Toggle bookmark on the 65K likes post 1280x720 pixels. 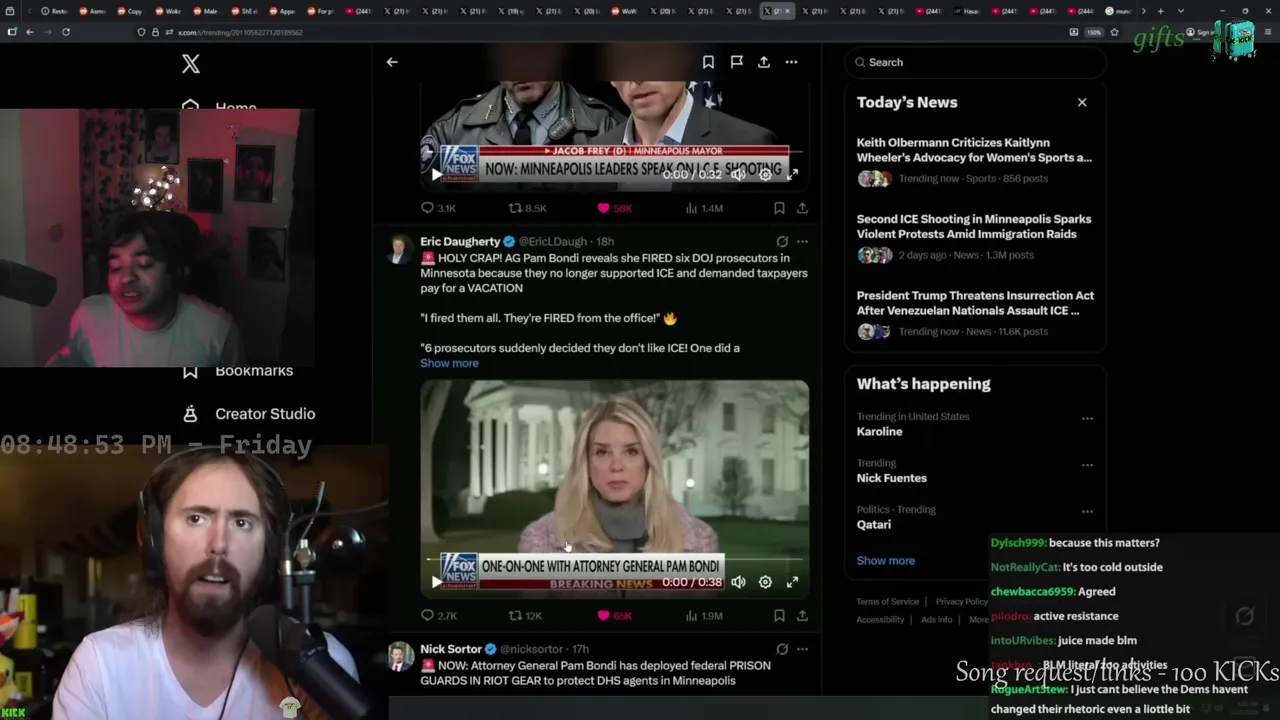coord(779,616)
